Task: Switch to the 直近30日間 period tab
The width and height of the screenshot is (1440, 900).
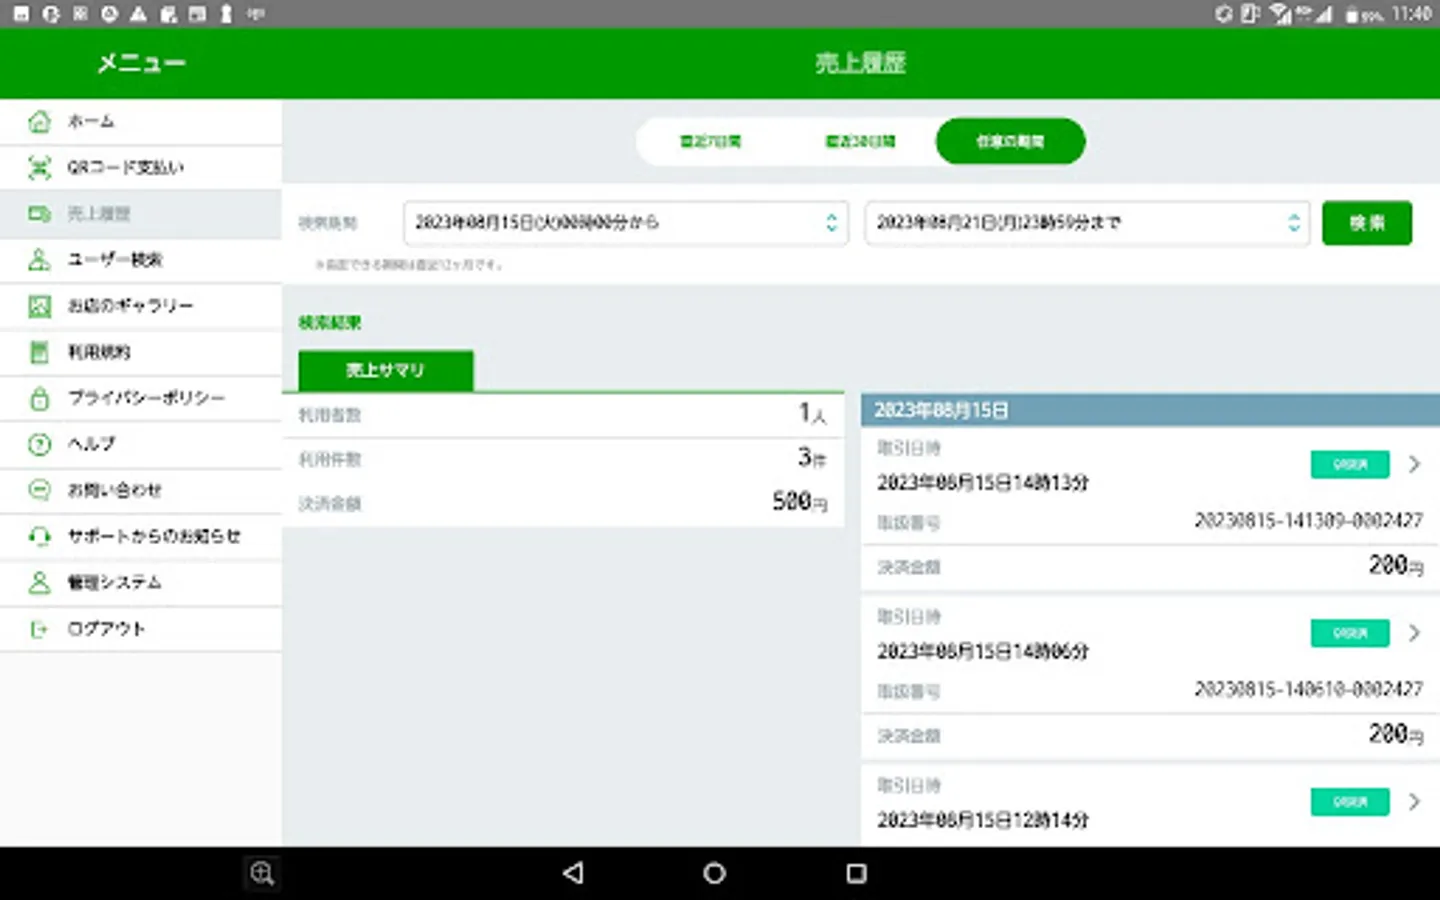Action: coord(860,141)
